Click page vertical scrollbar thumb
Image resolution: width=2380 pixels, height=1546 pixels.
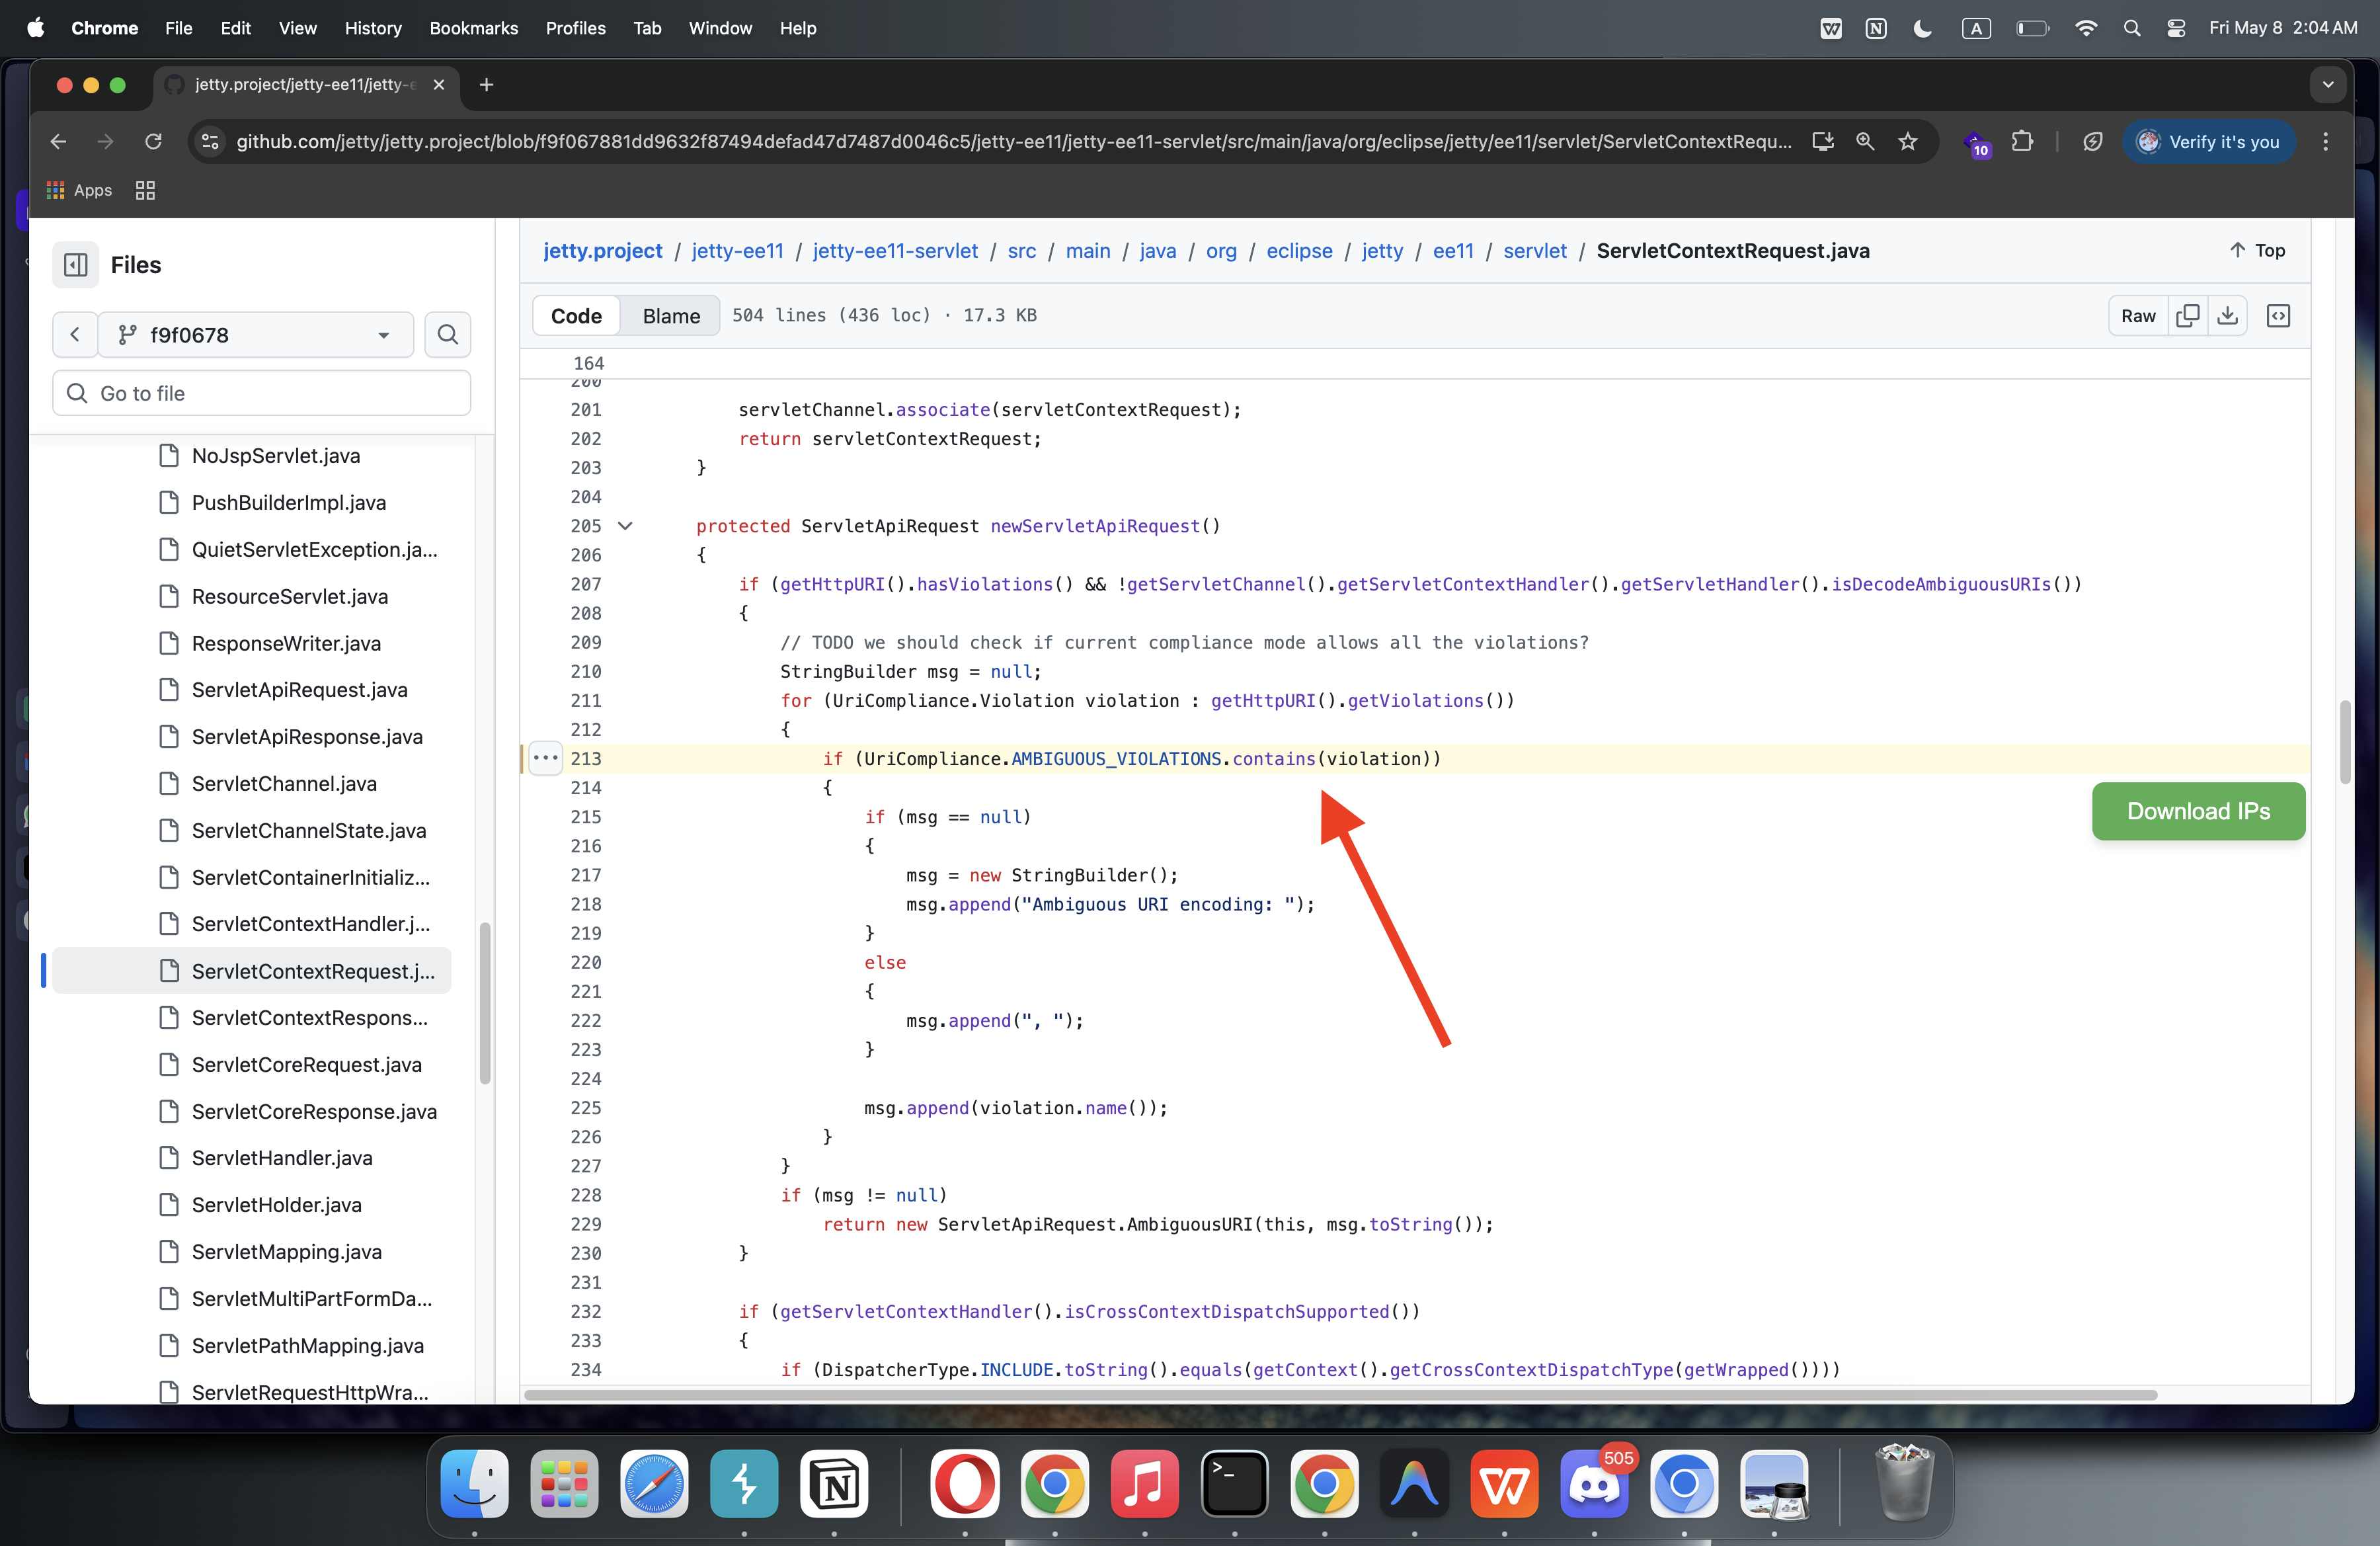pyautogui.click(x=2345, y=742)
